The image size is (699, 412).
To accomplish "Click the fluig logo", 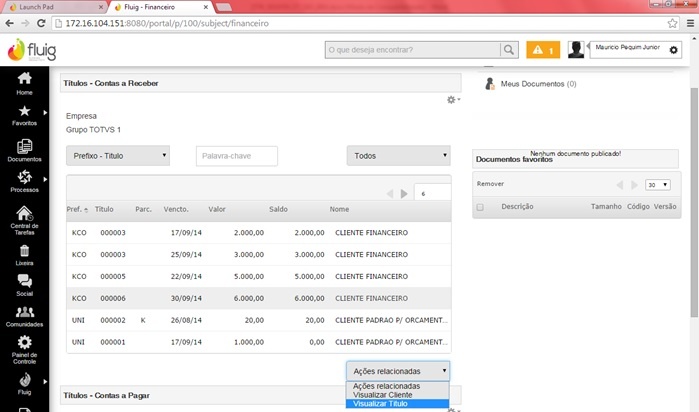I will (32, 50).
